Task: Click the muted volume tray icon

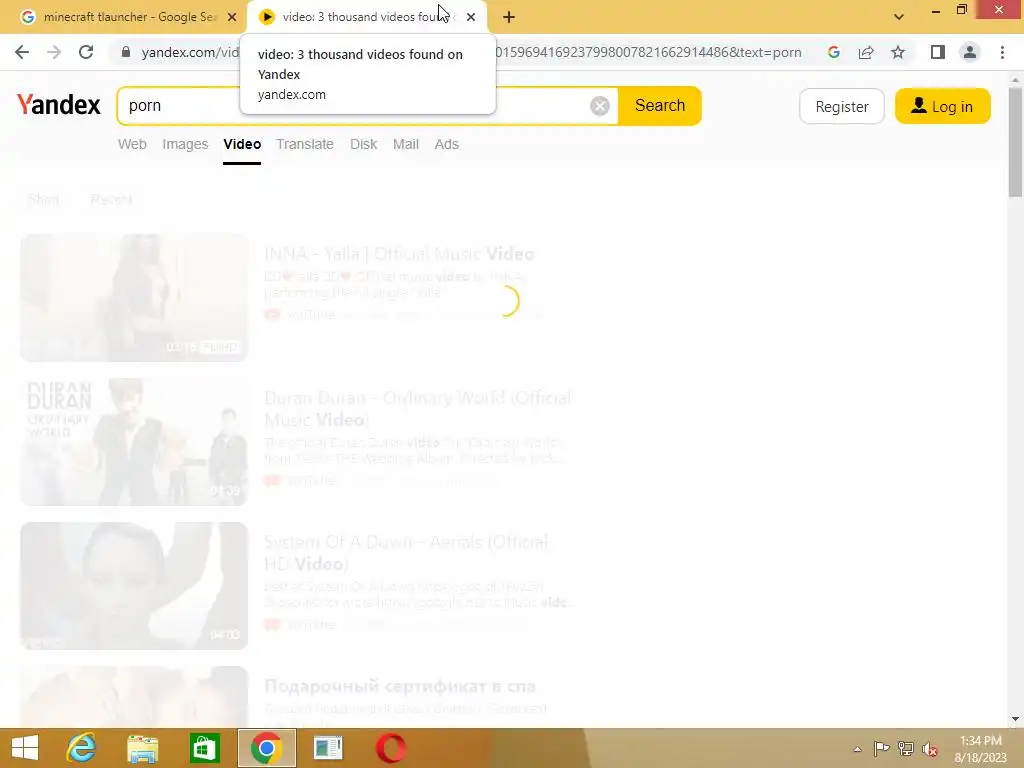Action: [930, 749]
